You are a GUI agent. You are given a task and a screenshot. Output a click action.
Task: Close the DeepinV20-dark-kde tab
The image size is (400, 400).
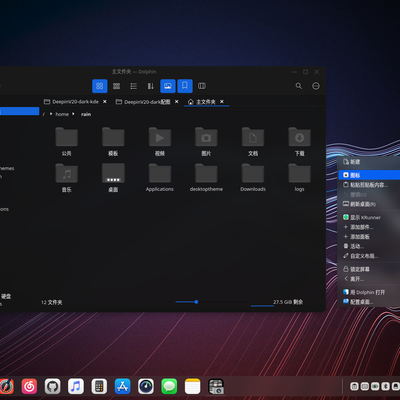pyautogui.click(x=105, y=102)
